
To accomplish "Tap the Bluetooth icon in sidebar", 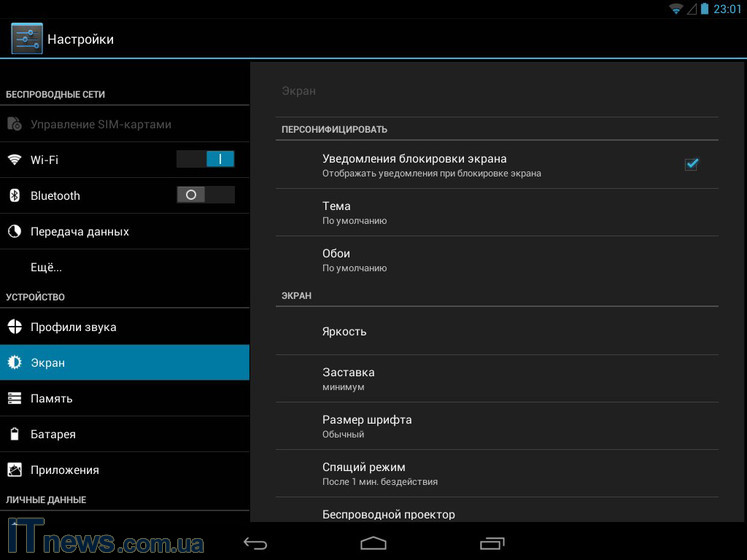I will pos(15,196).
